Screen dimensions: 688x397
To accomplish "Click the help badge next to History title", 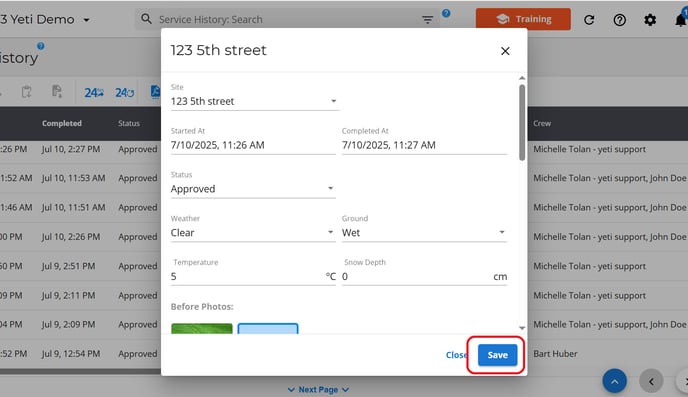I will [41, 46].
